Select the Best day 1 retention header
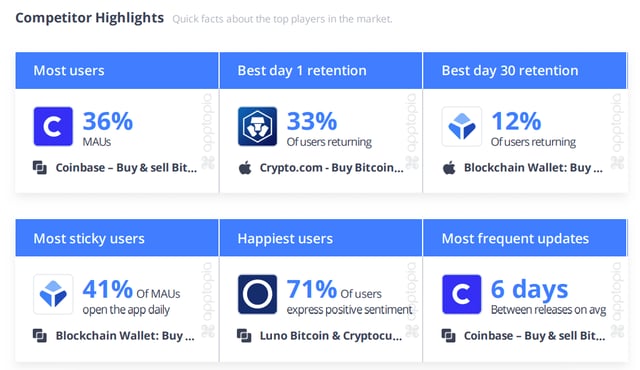640x370 pixels. 321,71
